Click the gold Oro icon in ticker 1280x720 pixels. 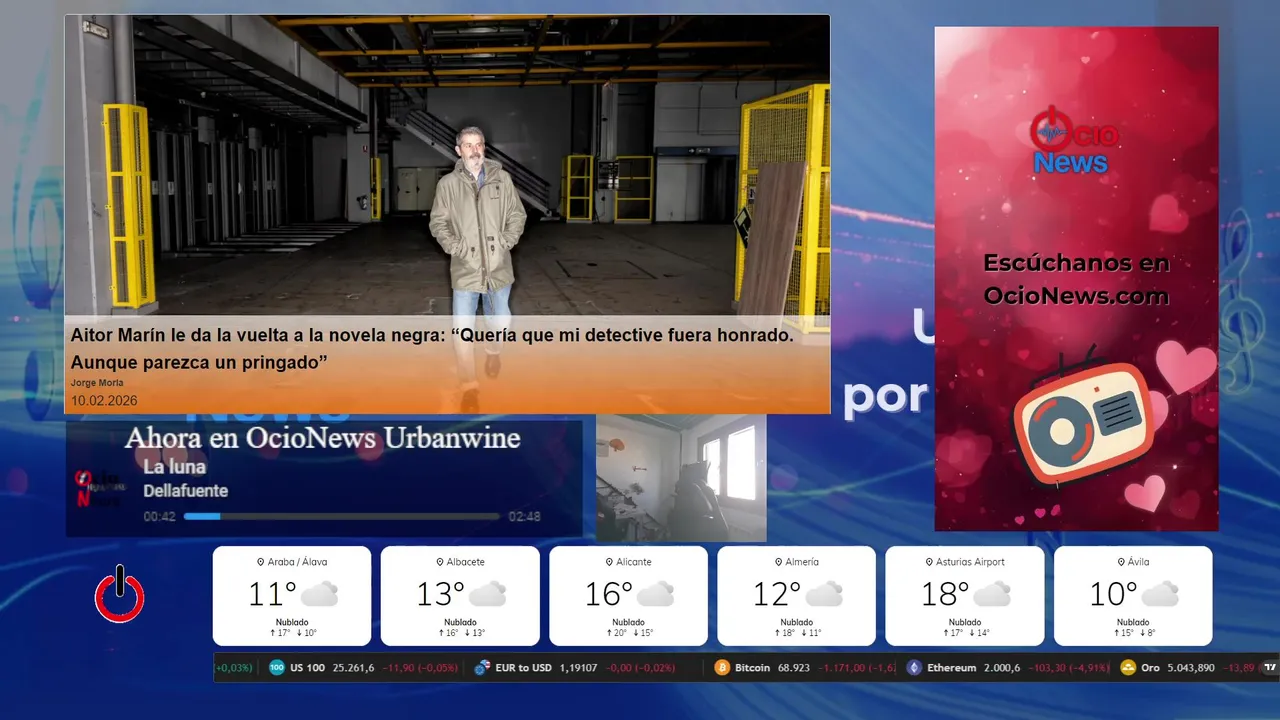1128,667
